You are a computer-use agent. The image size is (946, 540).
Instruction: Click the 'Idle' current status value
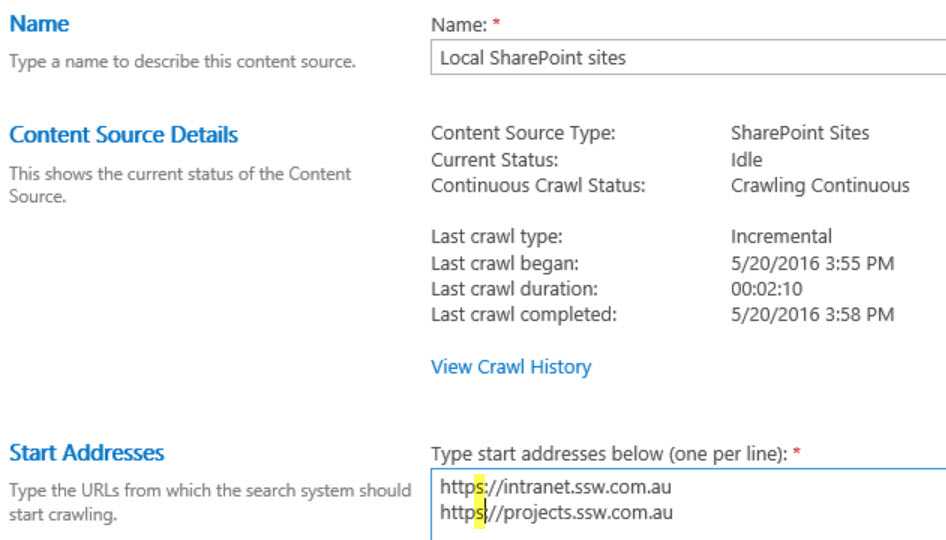pos(745,160)
